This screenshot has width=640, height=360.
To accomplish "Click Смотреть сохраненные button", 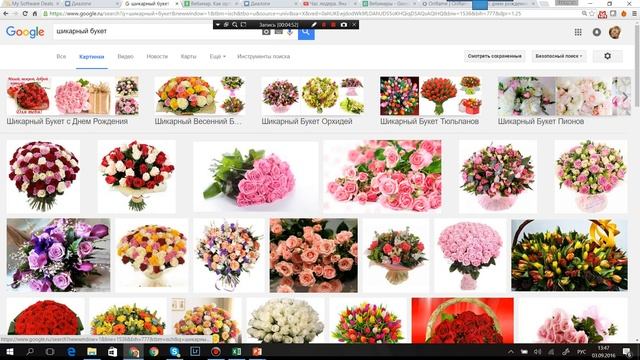I will point(495,56).
